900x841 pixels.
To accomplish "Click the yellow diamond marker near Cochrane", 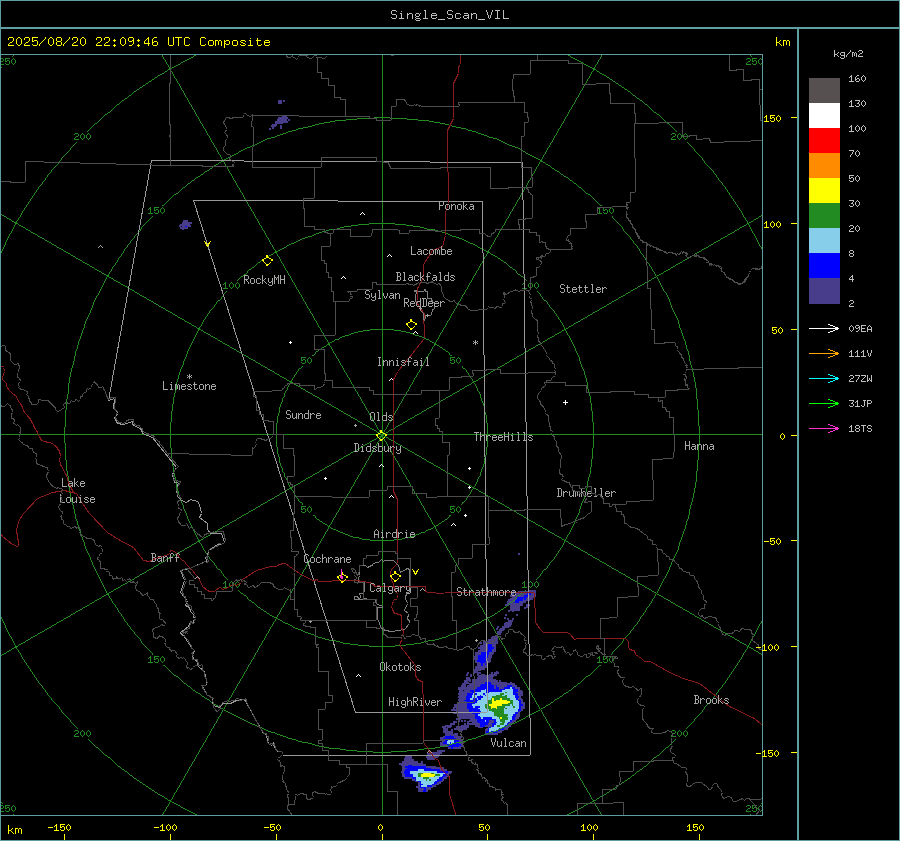I will tap(342, 577).
